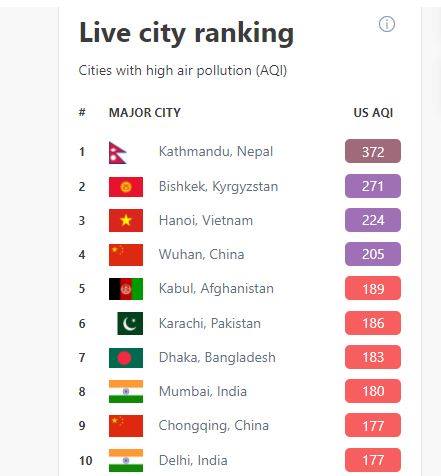This screenshot has width=441, height=476.
Task: Click the 372 AQI badge
Action: [373, 151]
